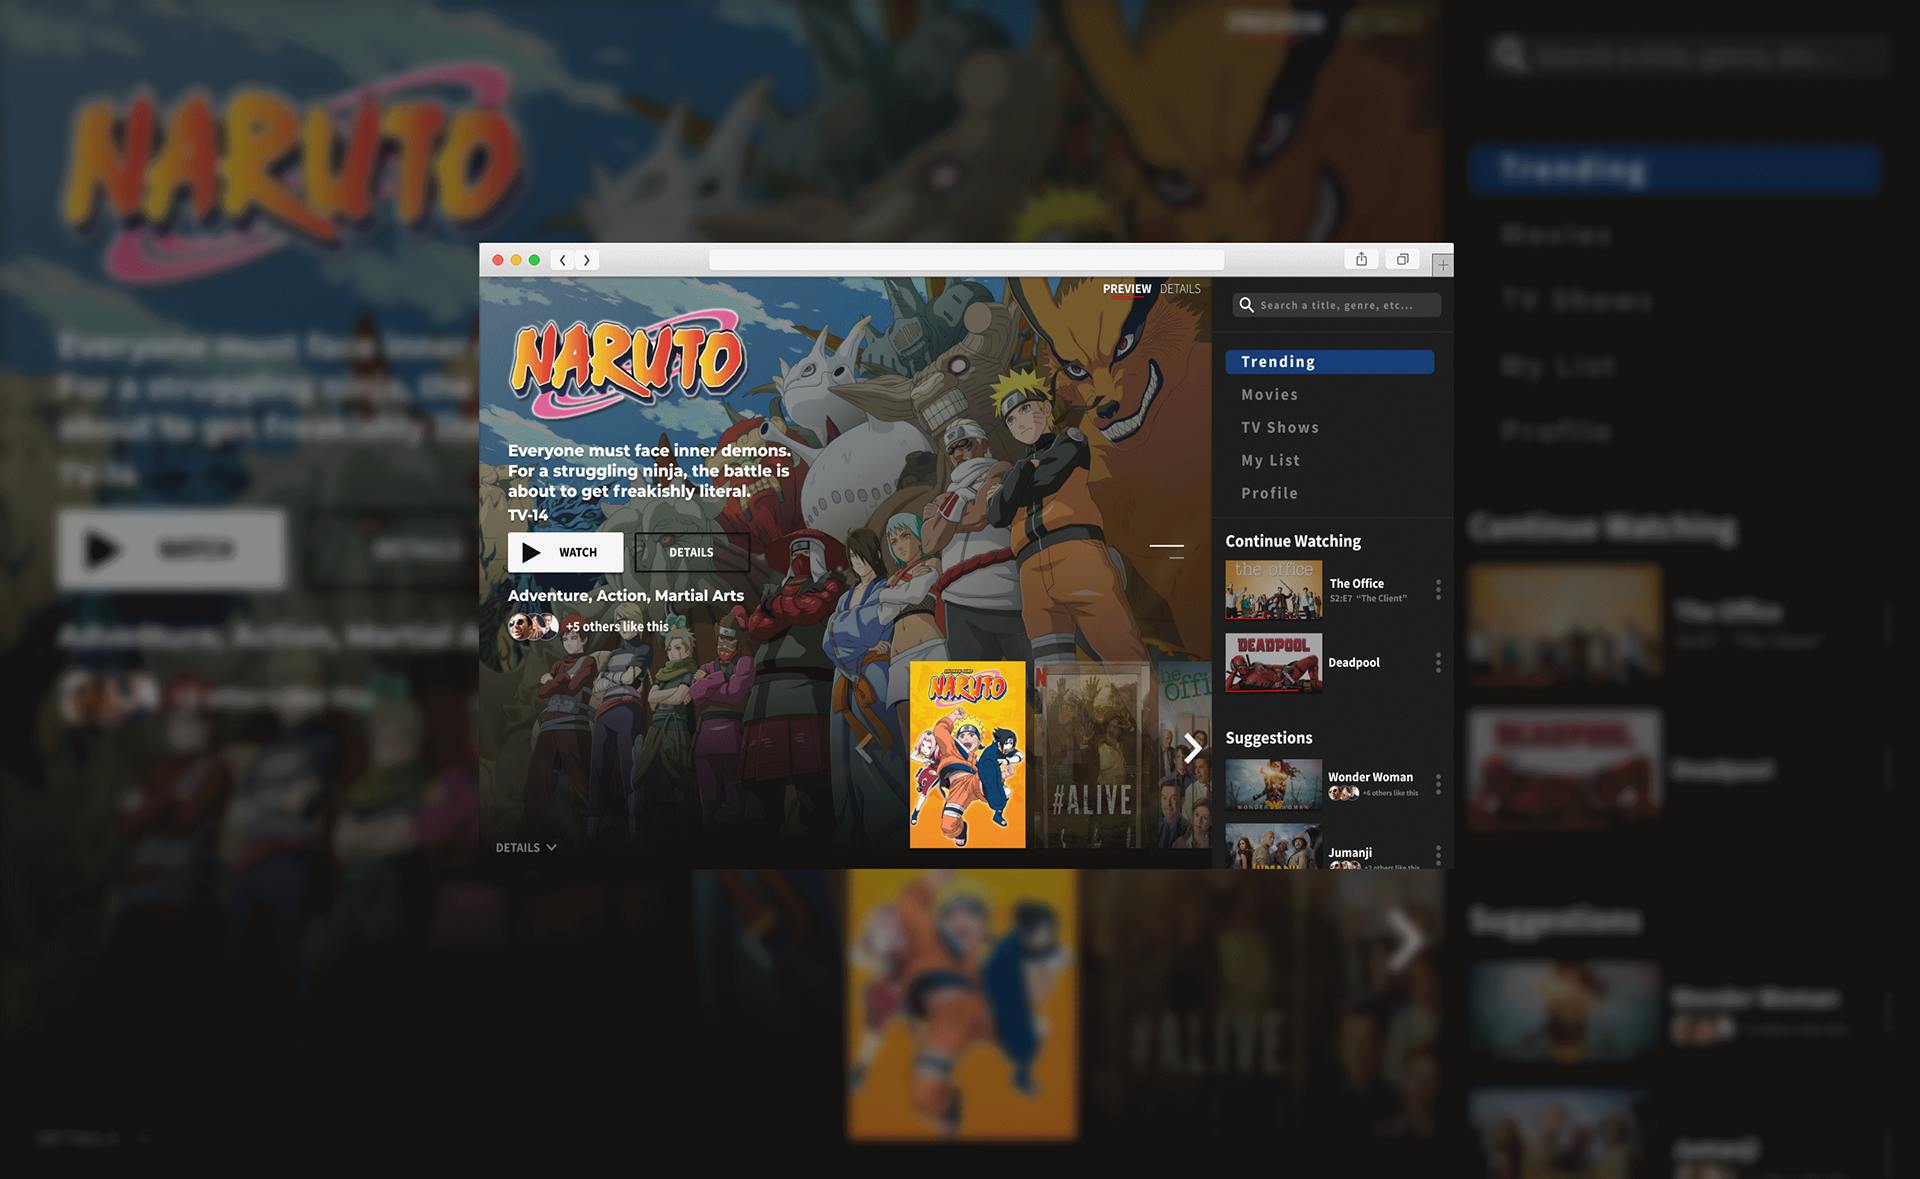Viewport: 1920px width, 1179px height.
Task: Click the Wonder Woman title text
Action: coord(1370,777)
